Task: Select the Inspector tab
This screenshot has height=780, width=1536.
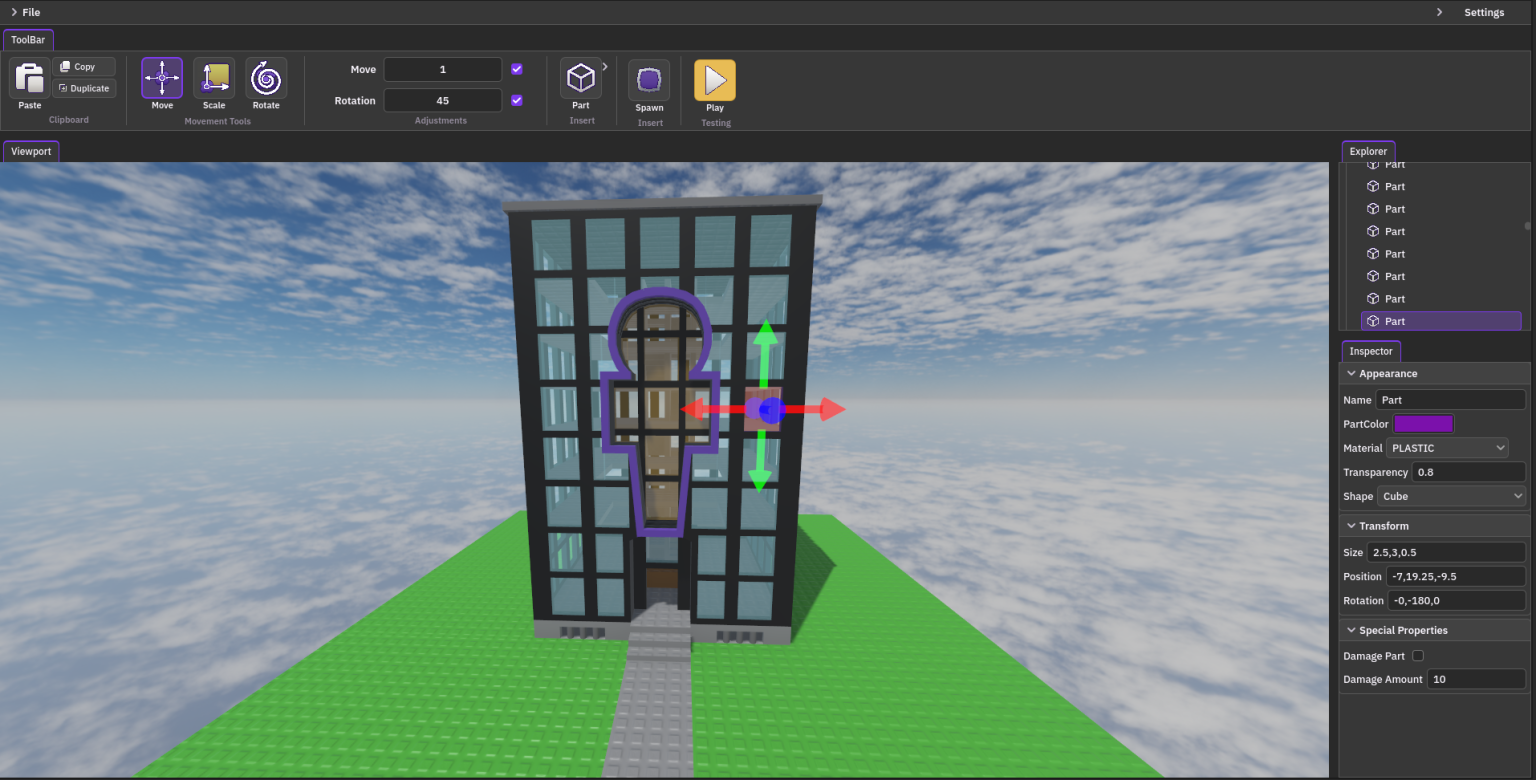Action: point(1371,351)
